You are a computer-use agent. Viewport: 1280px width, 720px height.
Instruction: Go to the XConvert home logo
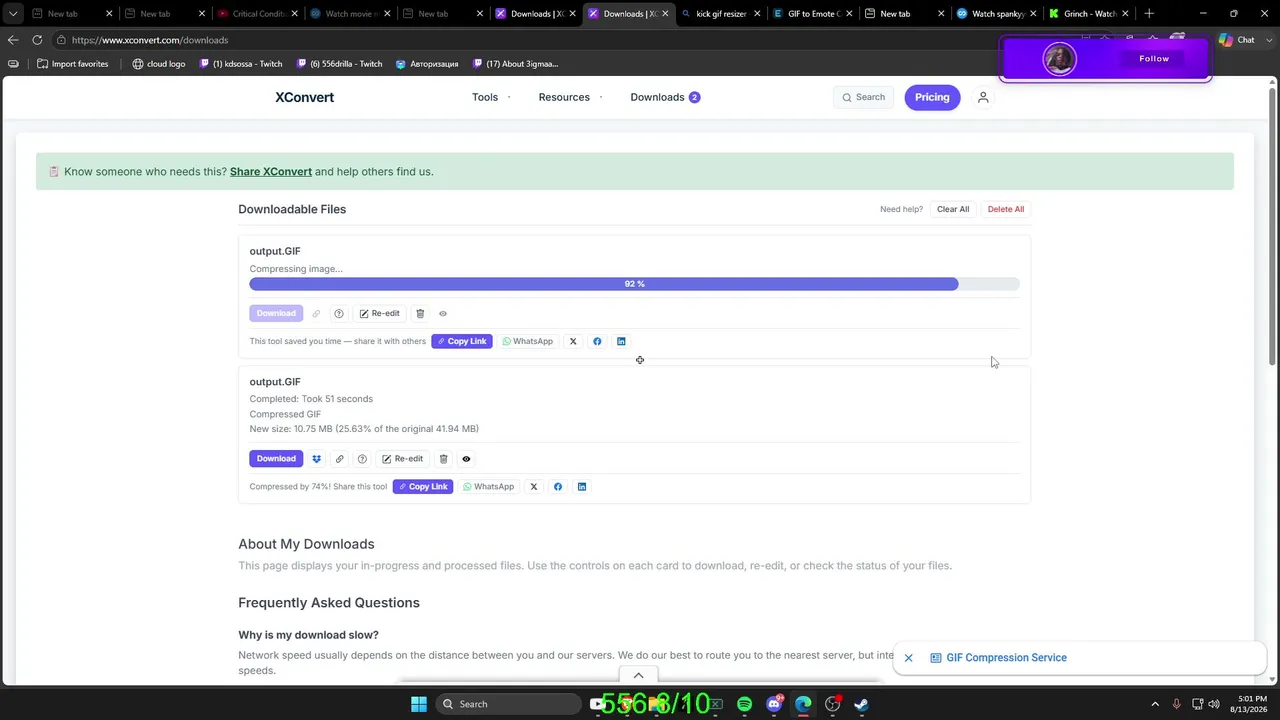point(305,97)
